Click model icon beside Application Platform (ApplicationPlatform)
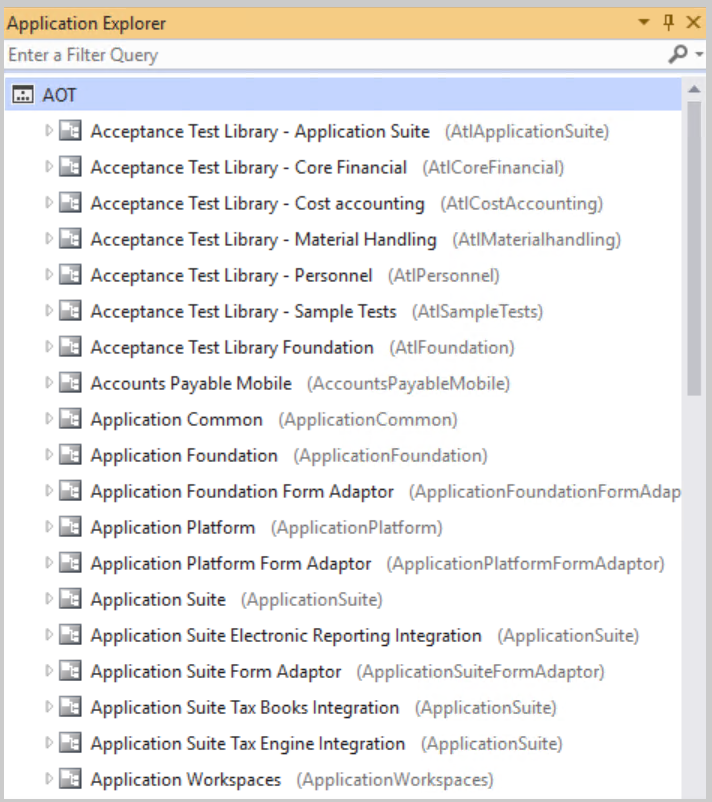Image resolution: width=712 pixels, height=802 pixels. pyautogui.click(x=70, y=526)
